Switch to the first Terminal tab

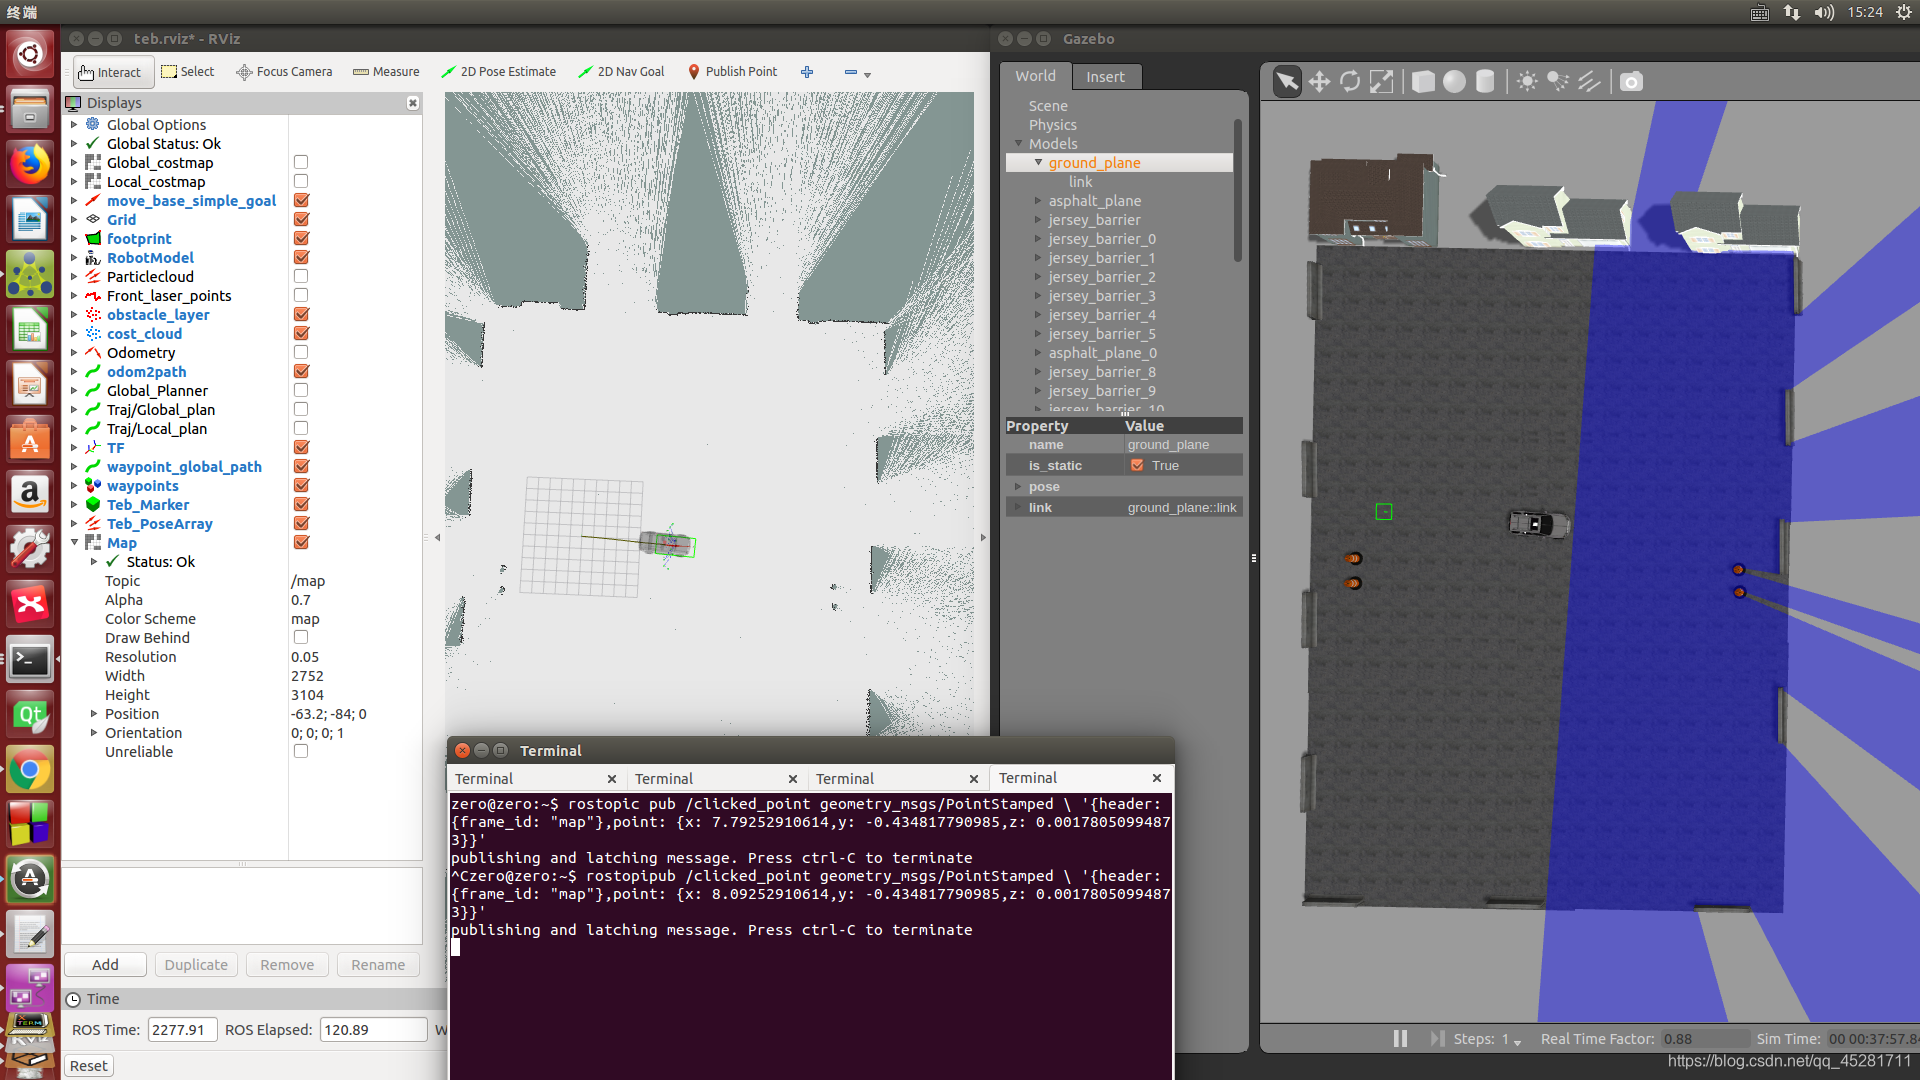pyautogui.click(x=484, y=779)
